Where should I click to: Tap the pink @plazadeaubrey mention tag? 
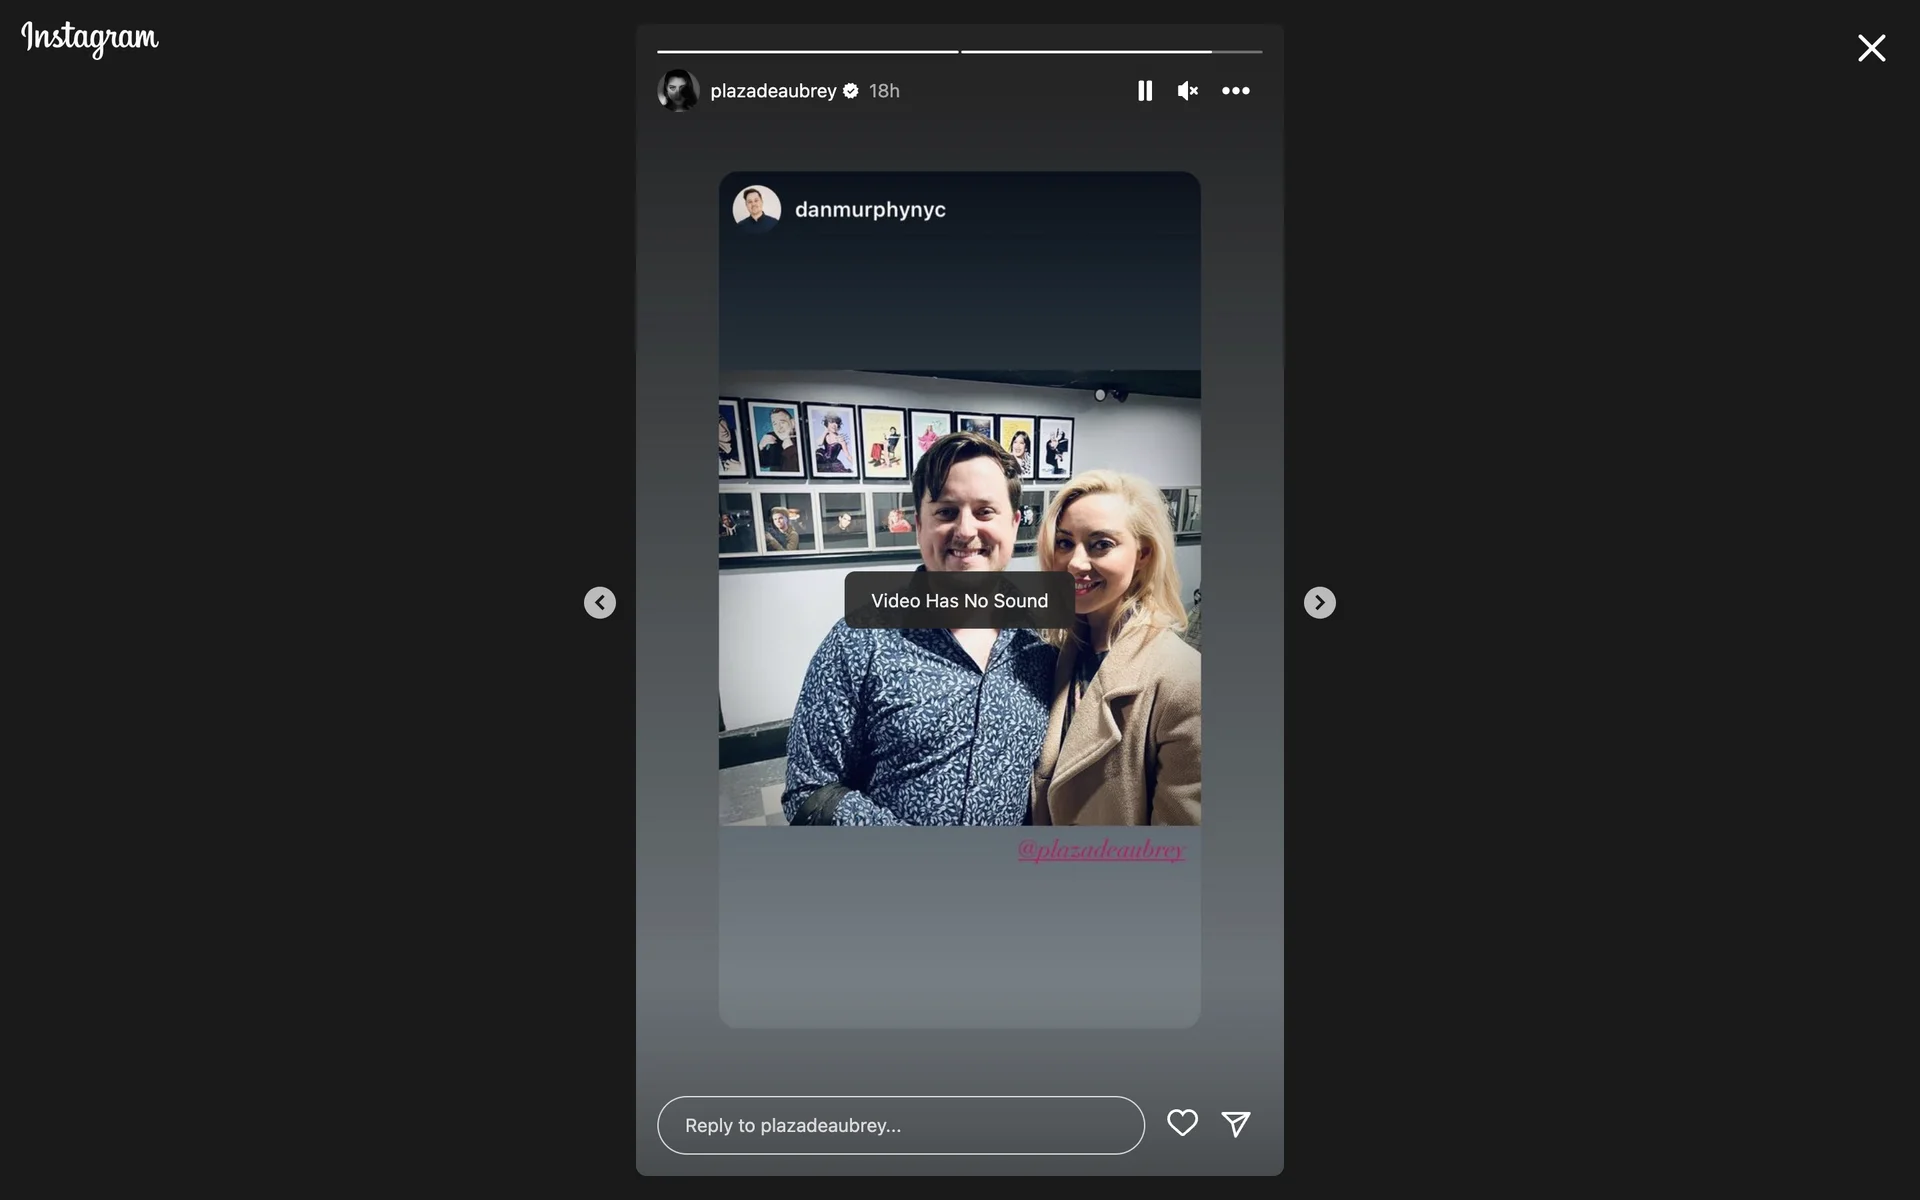(x=1100, y=850)
